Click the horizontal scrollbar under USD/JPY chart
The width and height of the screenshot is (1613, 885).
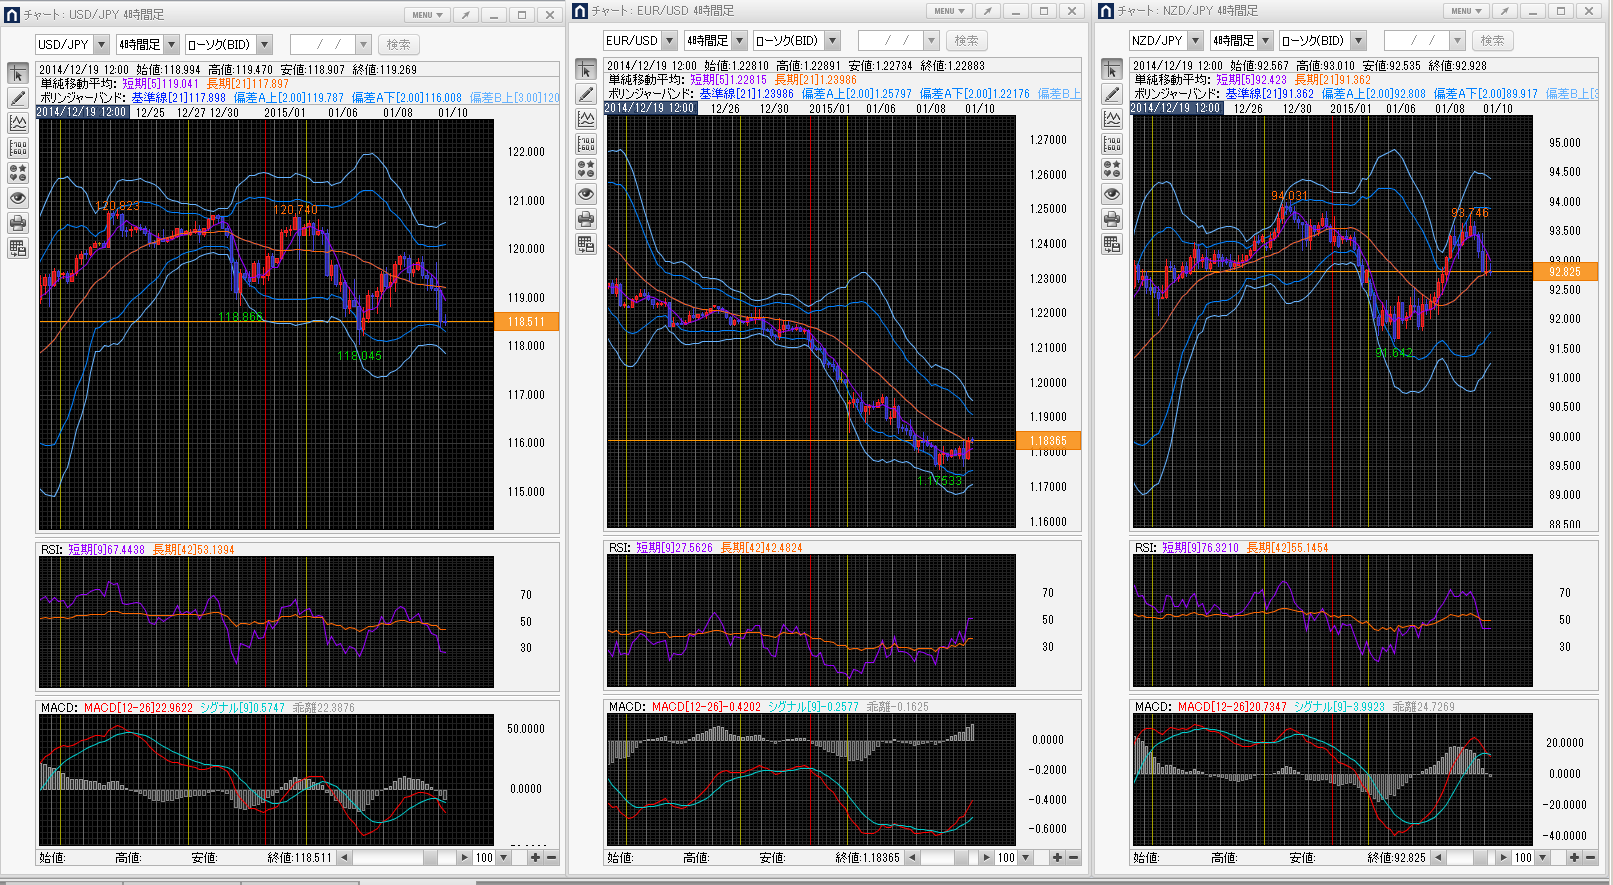[x=400, y=857]
